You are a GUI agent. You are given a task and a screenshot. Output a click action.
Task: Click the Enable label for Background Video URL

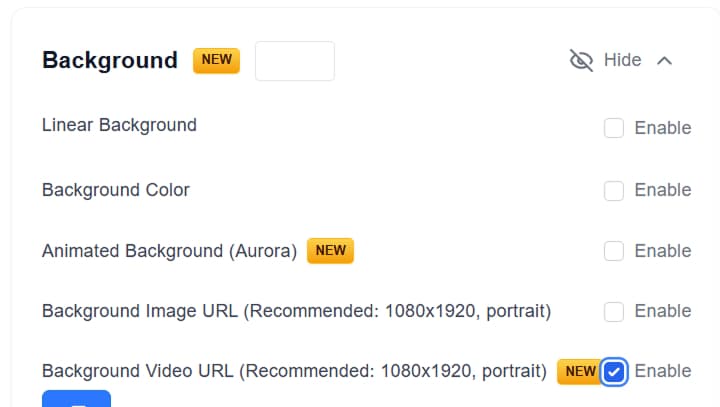[662, 372]
